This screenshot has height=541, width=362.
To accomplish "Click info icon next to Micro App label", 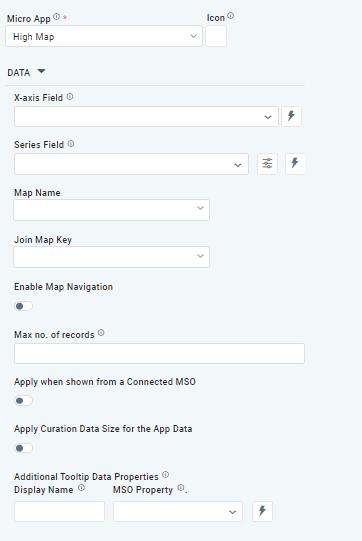I will tap(57, 17).
